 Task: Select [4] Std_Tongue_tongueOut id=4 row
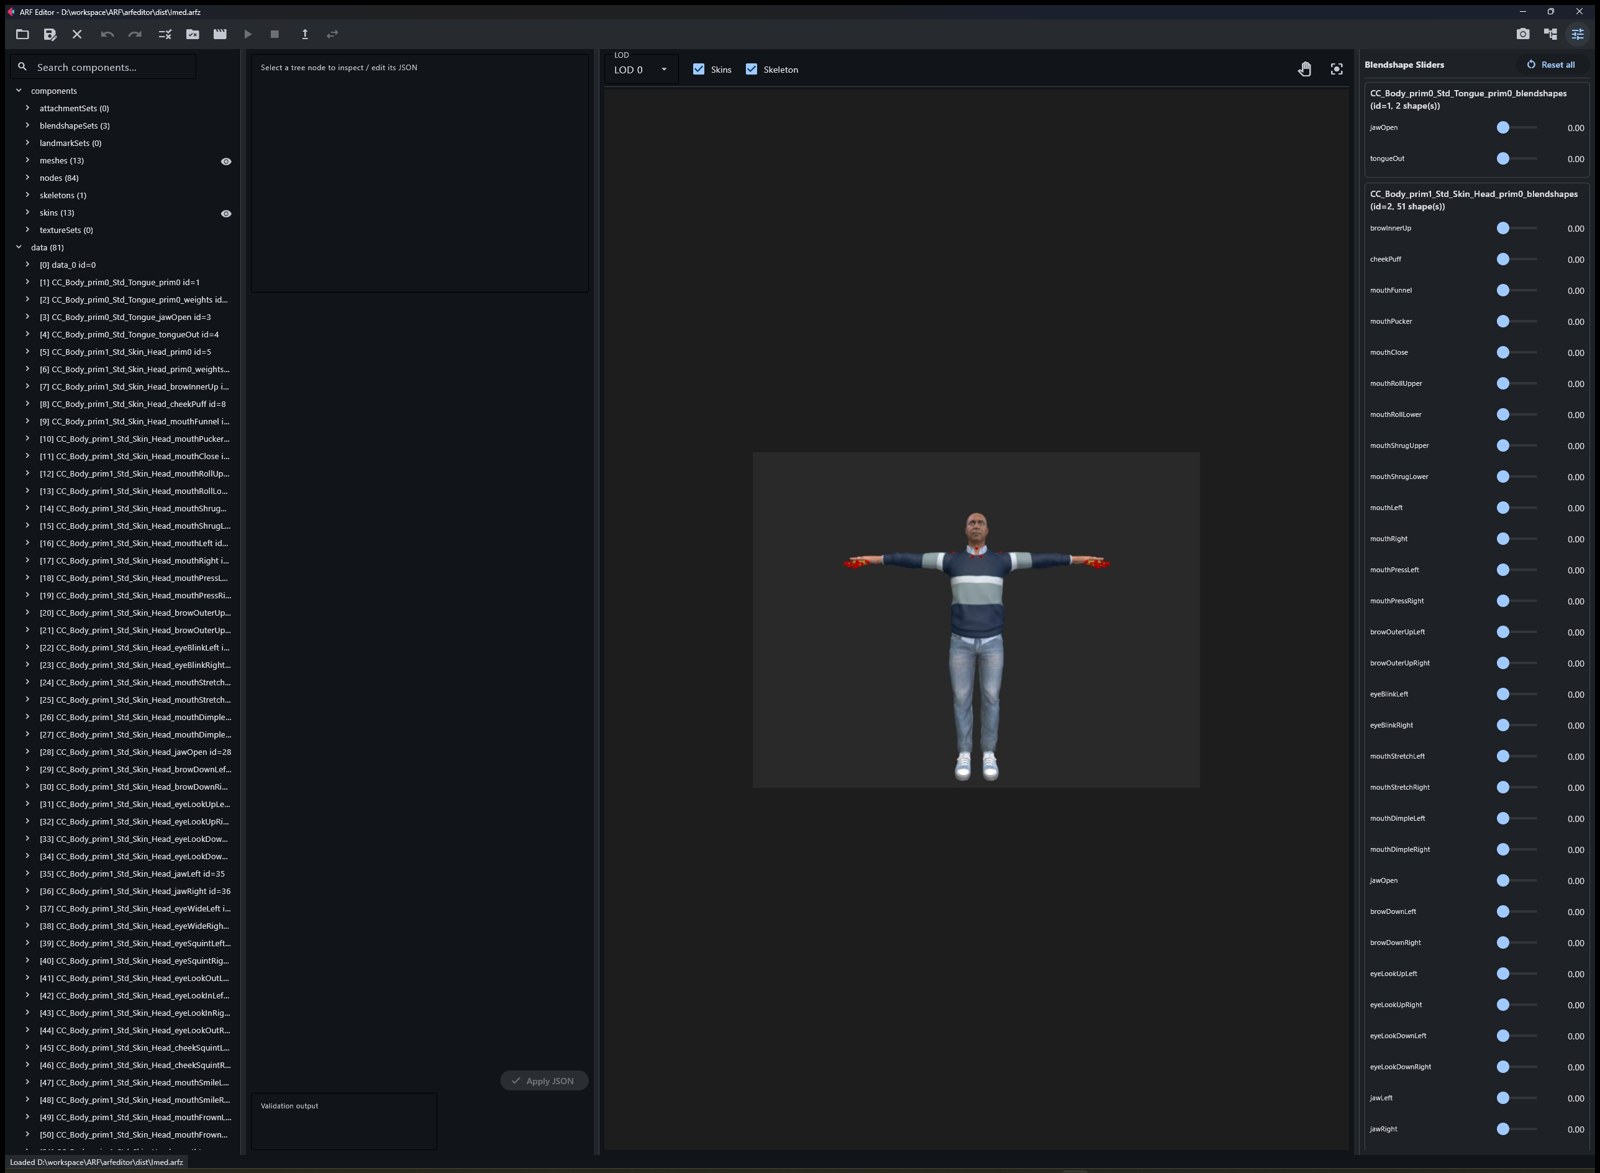pos(127,335)
